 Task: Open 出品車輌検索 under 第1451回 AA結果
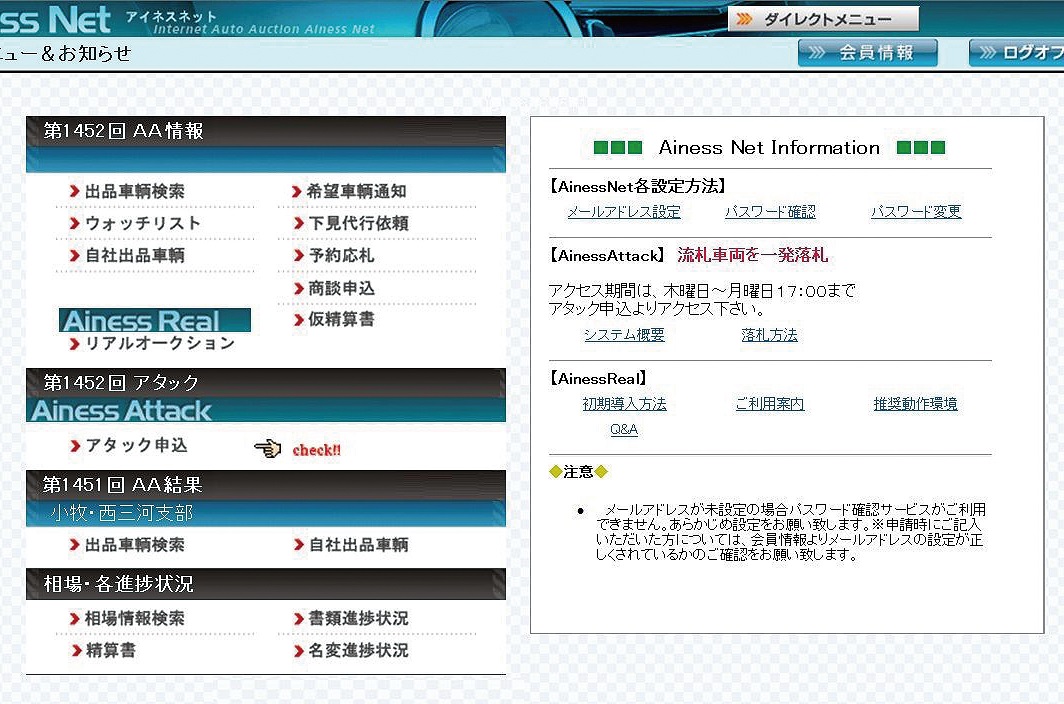coord(127,544)
